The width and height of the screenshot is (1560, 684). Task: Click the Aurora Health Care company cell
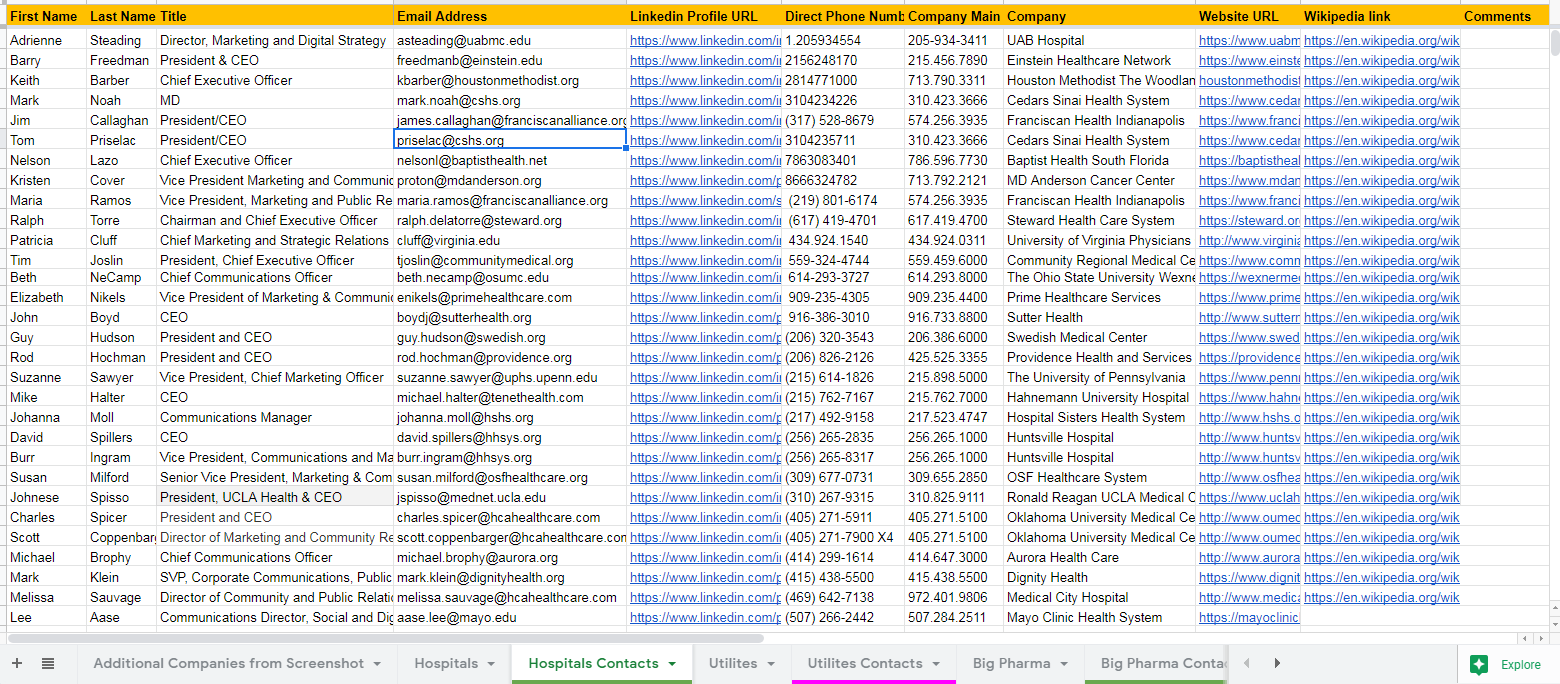coord(1100,557)
